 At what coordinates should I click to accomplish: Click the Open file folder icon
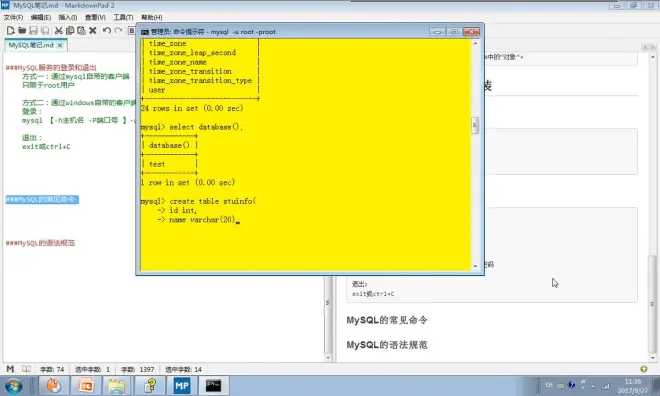pos(22,30)
